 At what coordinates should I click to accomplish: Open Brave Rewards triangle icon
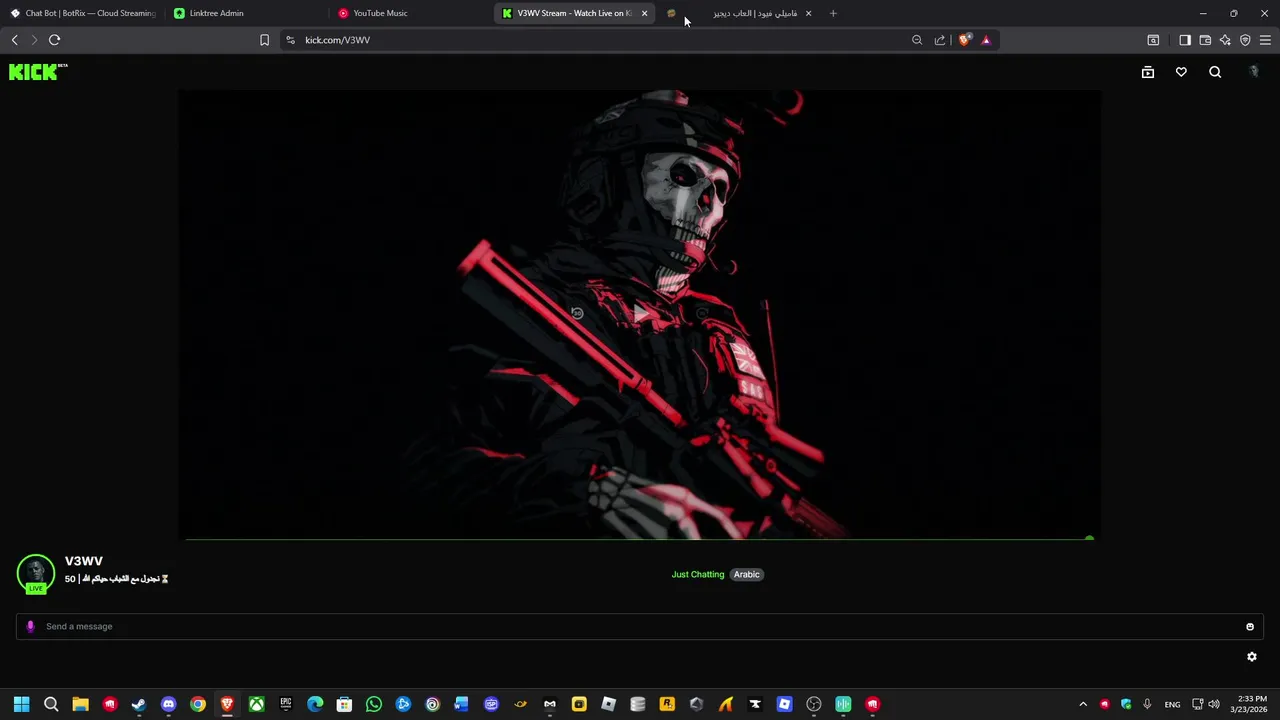(986, 40)
